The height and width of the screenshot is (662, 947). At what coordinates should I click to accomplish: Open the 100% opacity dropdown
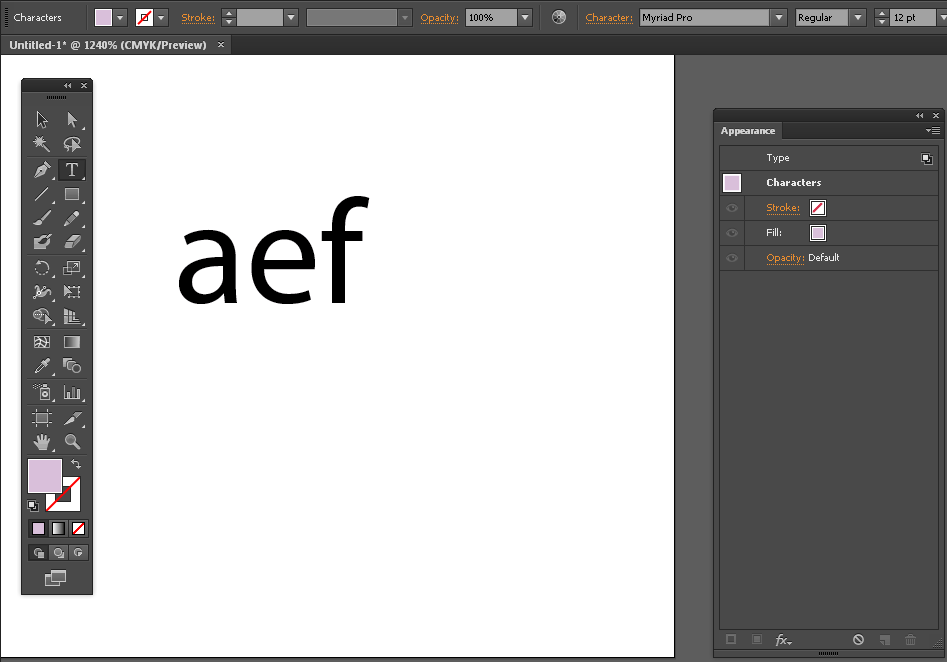(x=525, y=18)
